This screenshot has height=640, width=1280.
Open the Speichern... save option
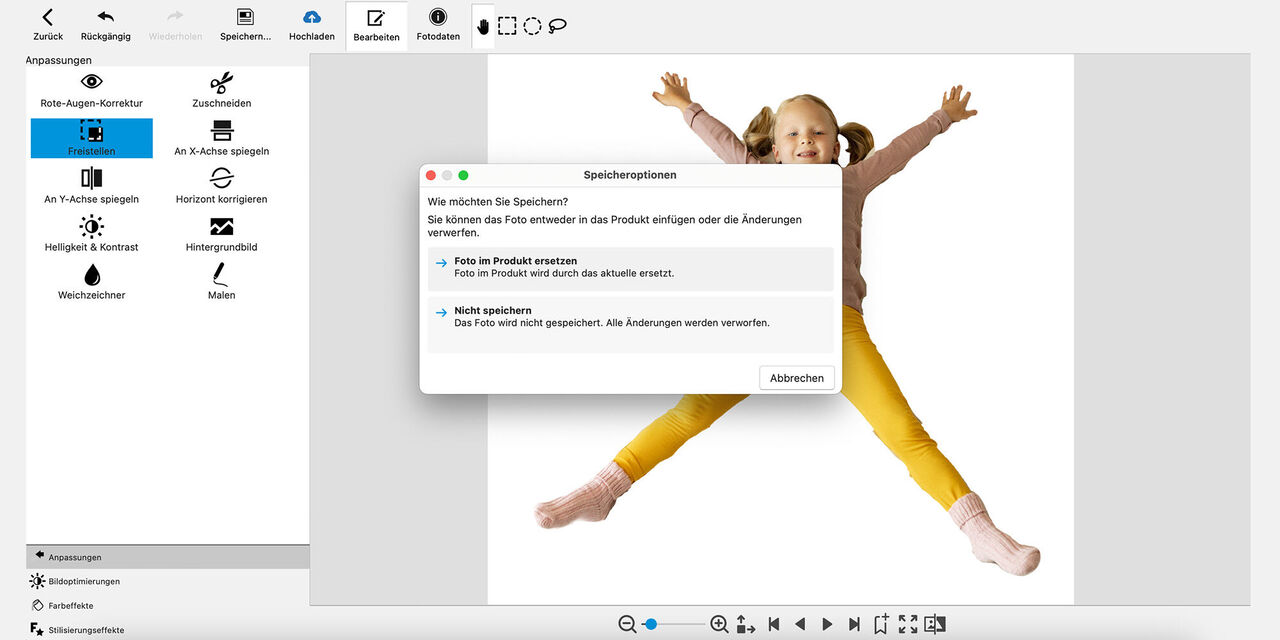tap(245, 26)
